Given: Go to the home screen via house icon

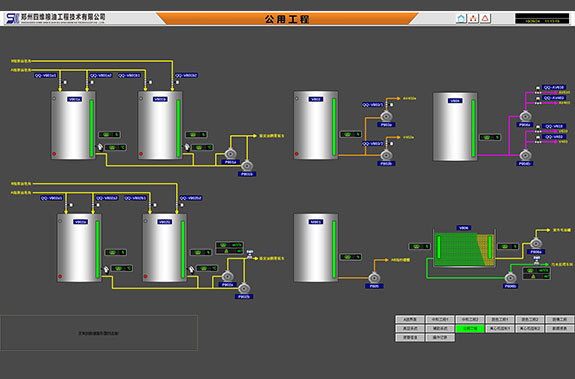Looking at the screenshot, I should click(461, 18).
